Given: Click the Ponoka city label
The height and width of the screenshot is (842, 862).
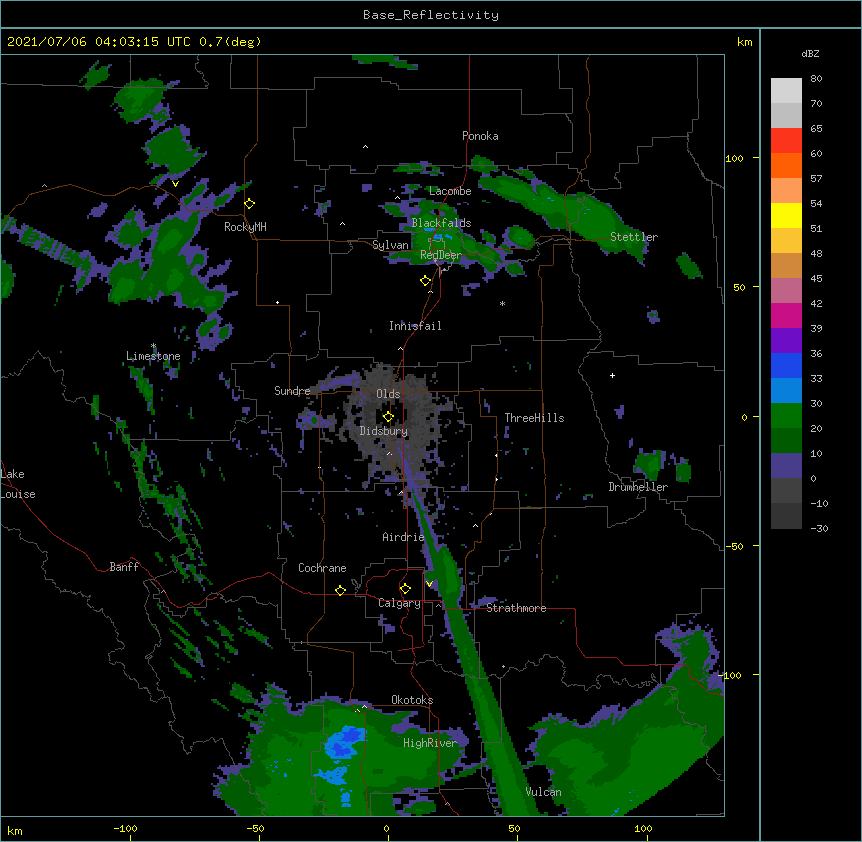Looking at the screenshot, I should [x=480, y=136].
